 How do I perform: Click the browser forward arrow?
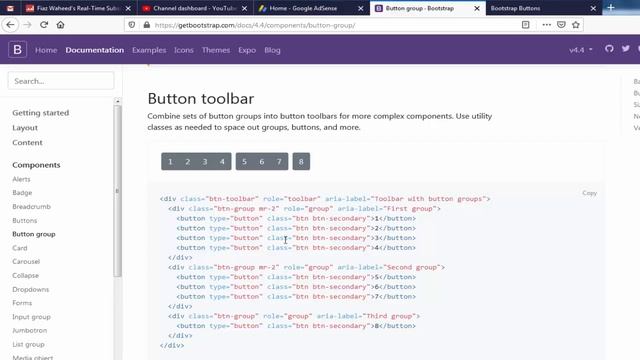pos(27,25)
